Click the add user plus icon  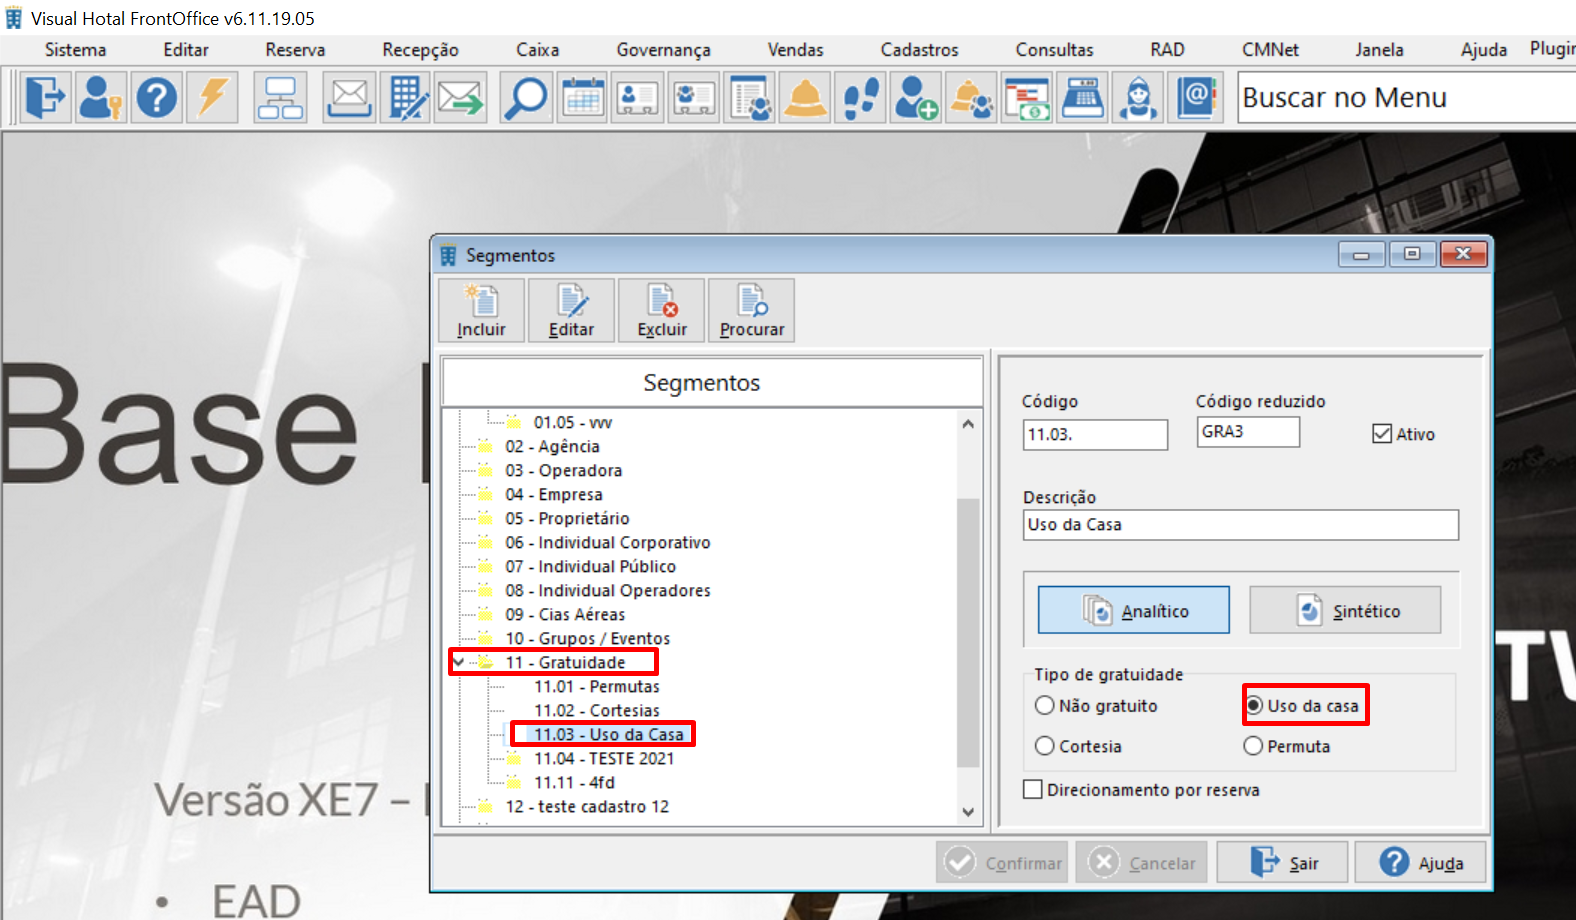pyautogui.click(x=916, y=98)
